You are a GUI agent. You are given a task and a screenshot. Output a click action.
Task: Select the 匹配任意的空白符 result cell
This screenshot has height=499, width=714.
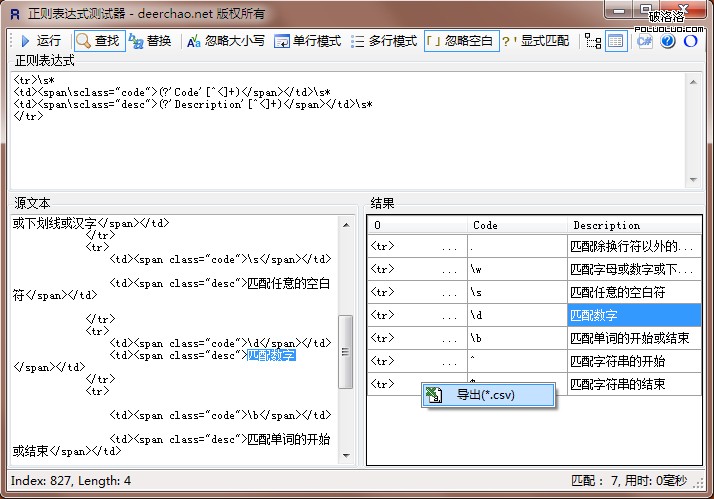pos(632,291)
